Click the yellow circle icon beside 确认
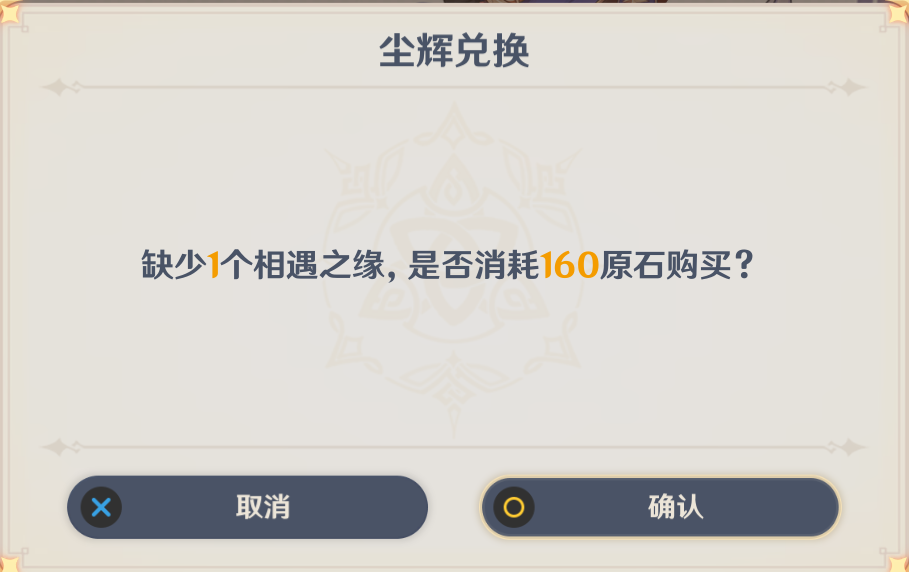The height and width of the screenshot is (572, 909). 513,507
